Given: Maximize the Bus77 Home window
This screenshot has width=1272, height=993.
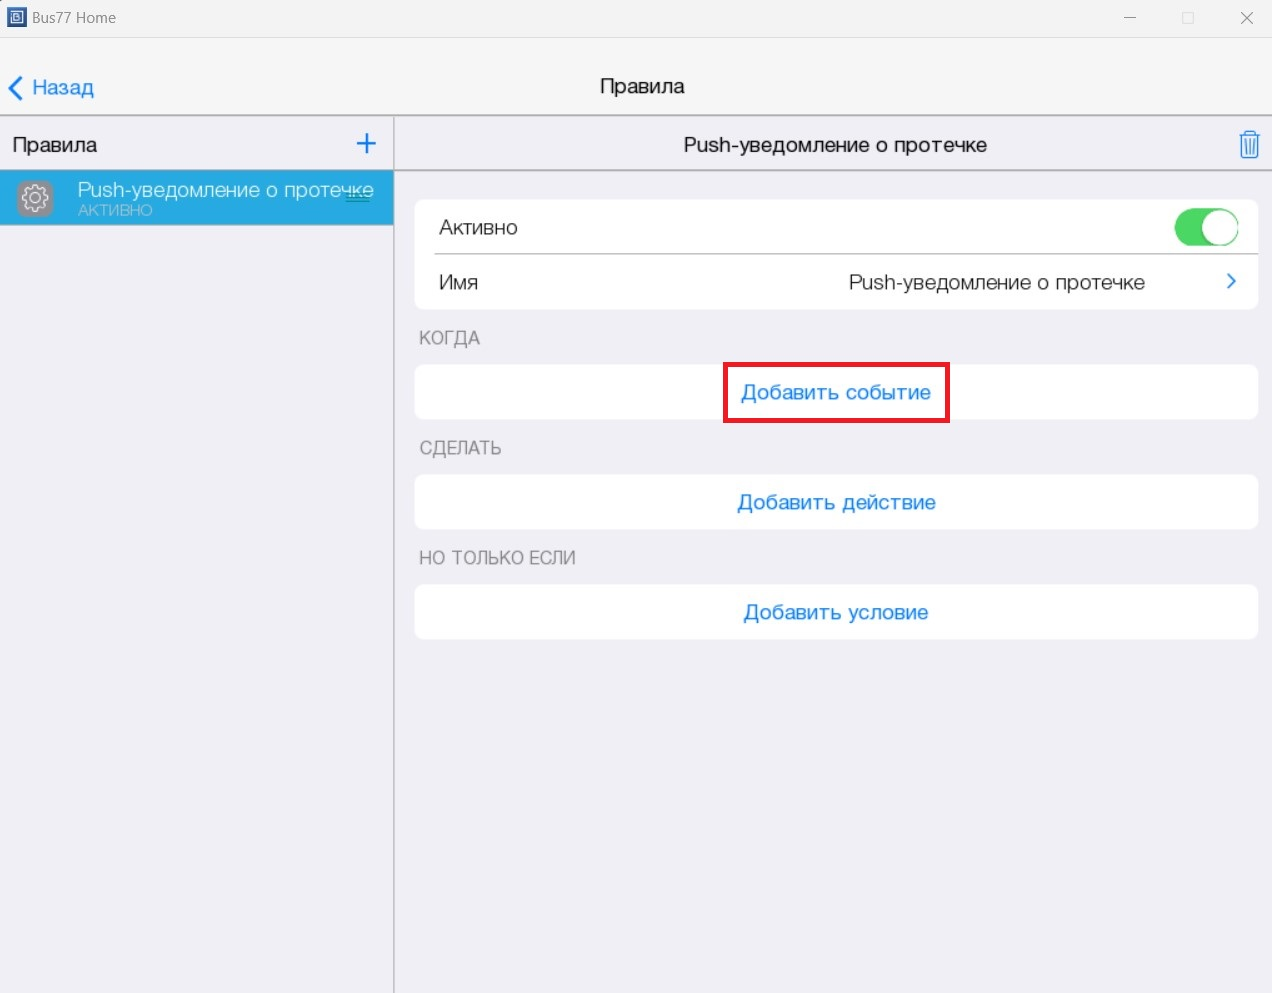Looking at the screenshot, I should (1188, 18).
